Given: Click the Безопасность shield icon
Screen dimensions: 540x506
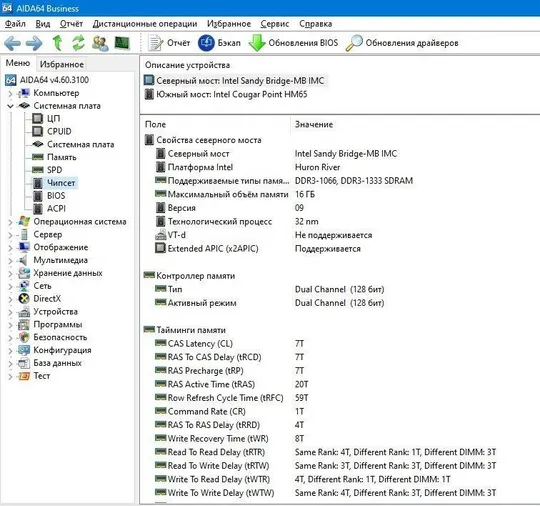Looking at the screenshot, I should pyautogui.click(x=24, y=338).
